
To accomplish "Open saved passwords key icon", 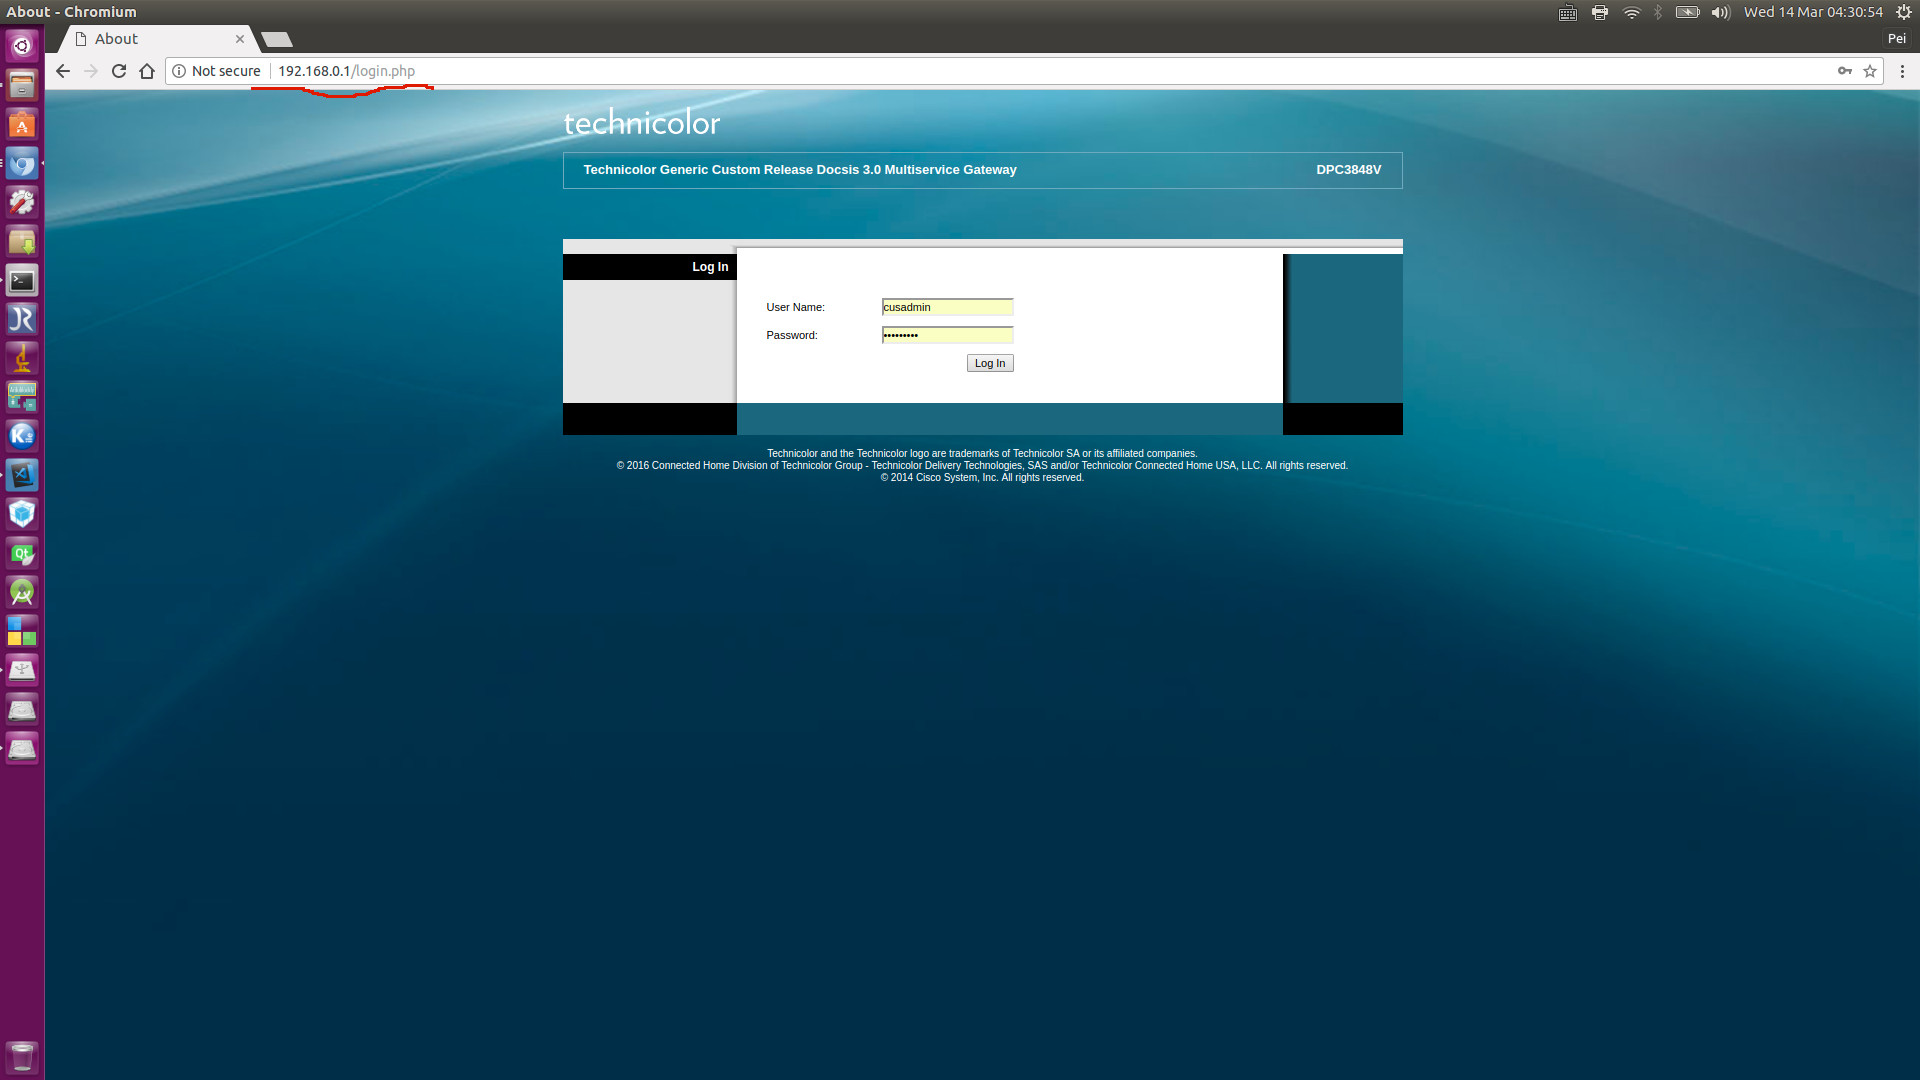I will [1844, 71].
